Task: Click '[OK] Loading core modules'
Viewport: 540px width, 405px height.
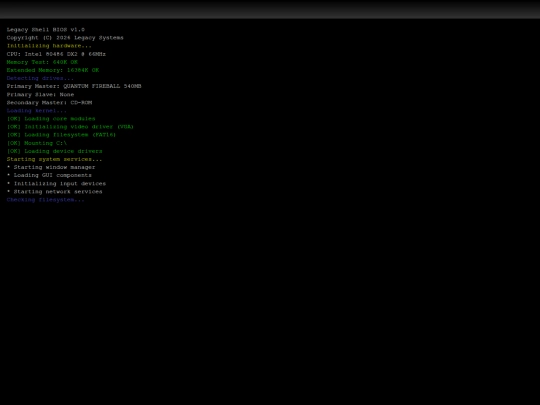Action: (x=51, y=118)
